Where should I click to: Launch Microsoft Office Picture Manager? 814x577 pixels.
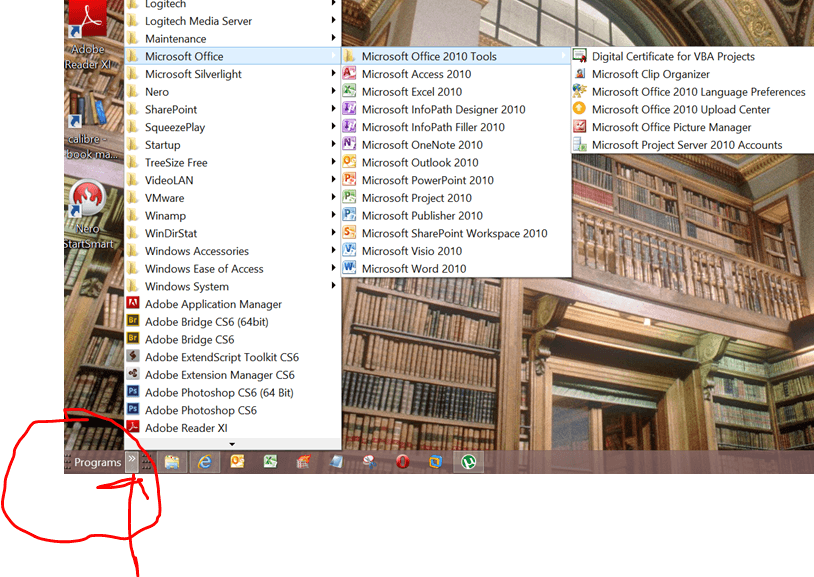click(670, 127)
